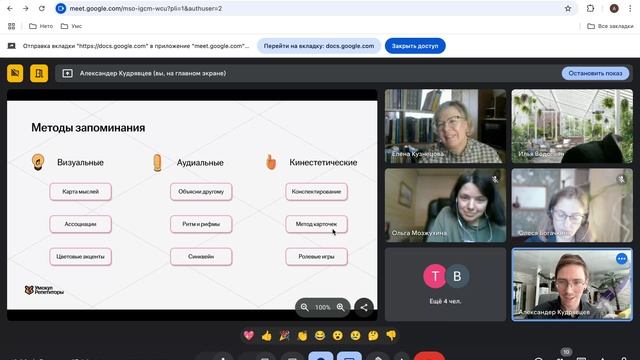Send the thinking face reaction
Screen dimensions: 640x360
point(373,336)
